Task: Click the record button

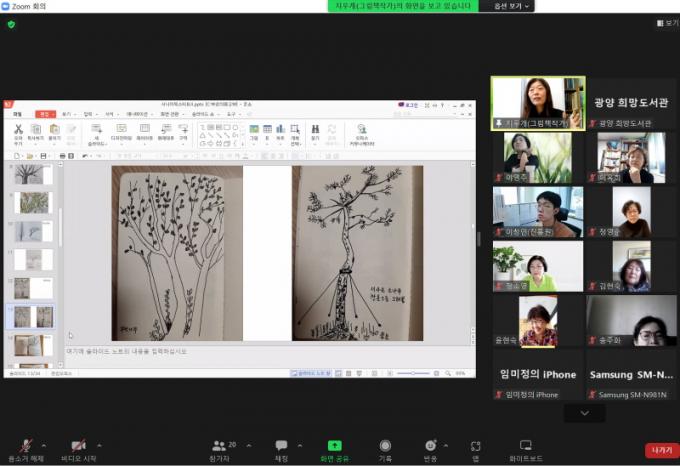Action: click(x=385, y=446)
